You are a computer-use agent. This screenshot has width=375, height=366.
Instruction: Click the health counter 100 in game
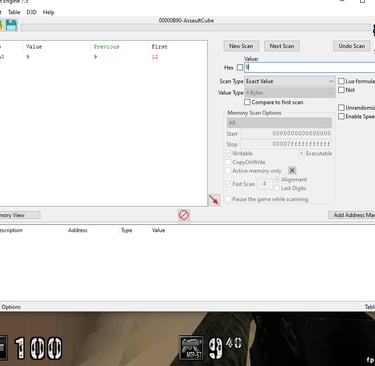click(x=39, y=348)
